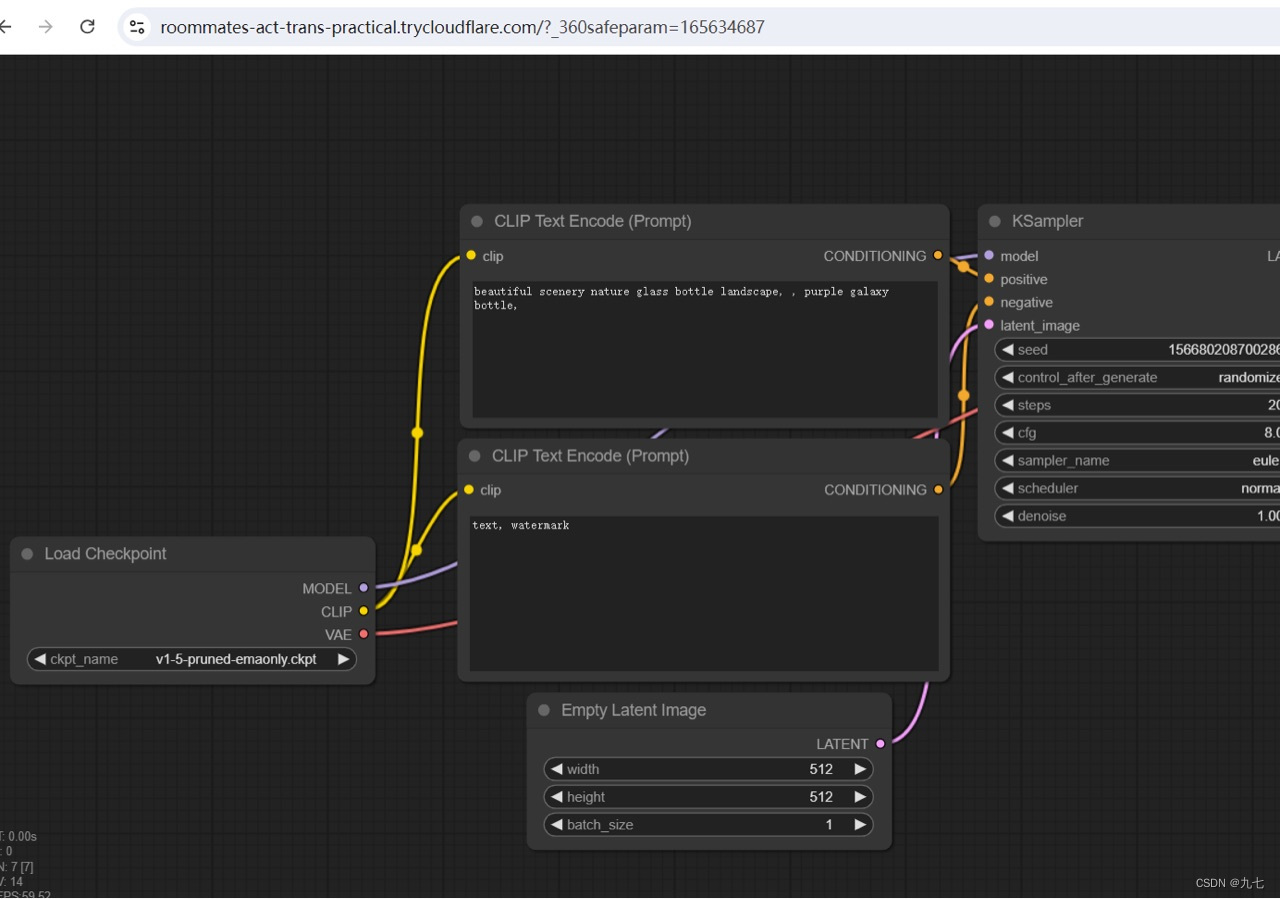Screen dimensions: 1280x899
Task: Decrease height with left arrow
Action: pyautogui.click(x=556, y=797)
